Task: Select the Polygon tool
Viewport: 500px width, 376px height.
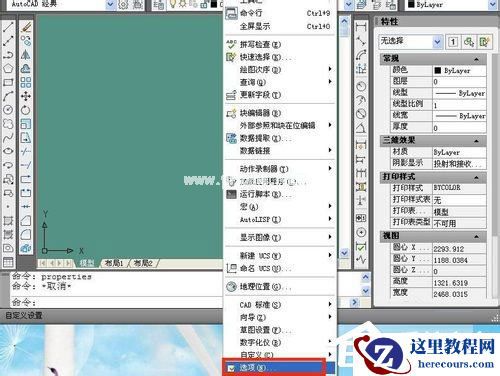Action: [x=8, y=68]
